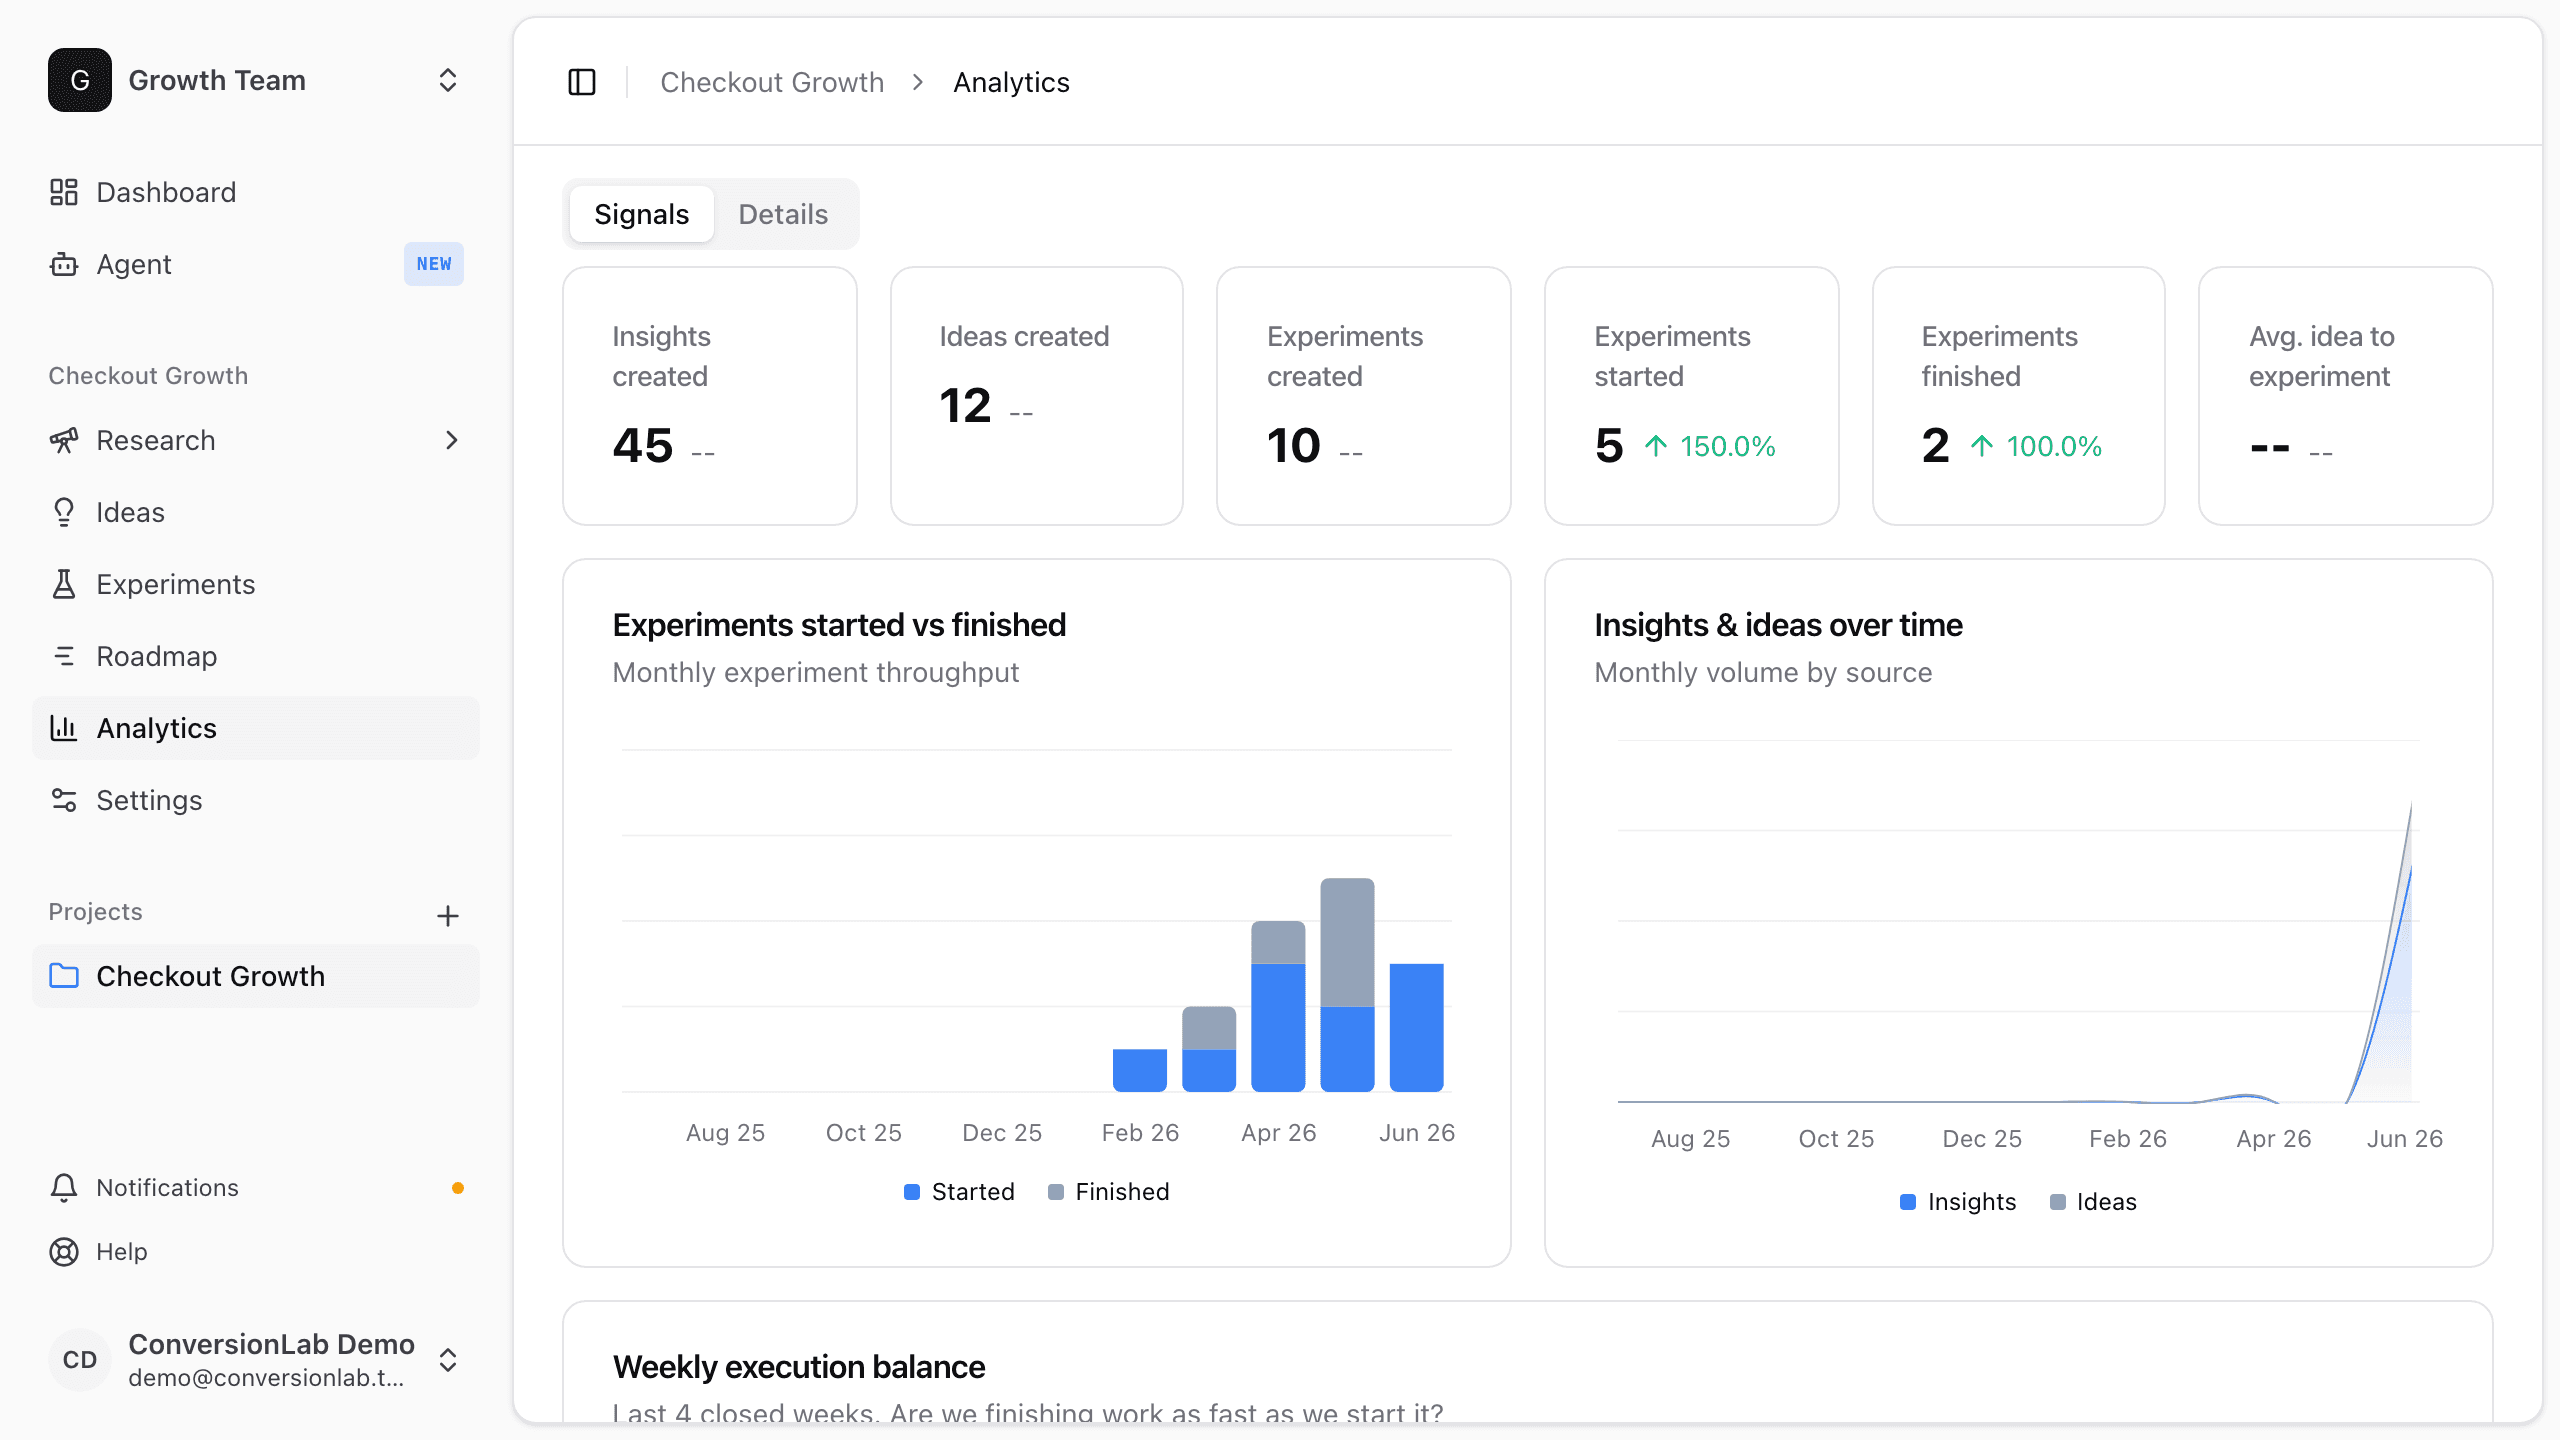Click the Checkout Growth folder icon
Screen dimensions: 2560x1440
tap(64, 976)
